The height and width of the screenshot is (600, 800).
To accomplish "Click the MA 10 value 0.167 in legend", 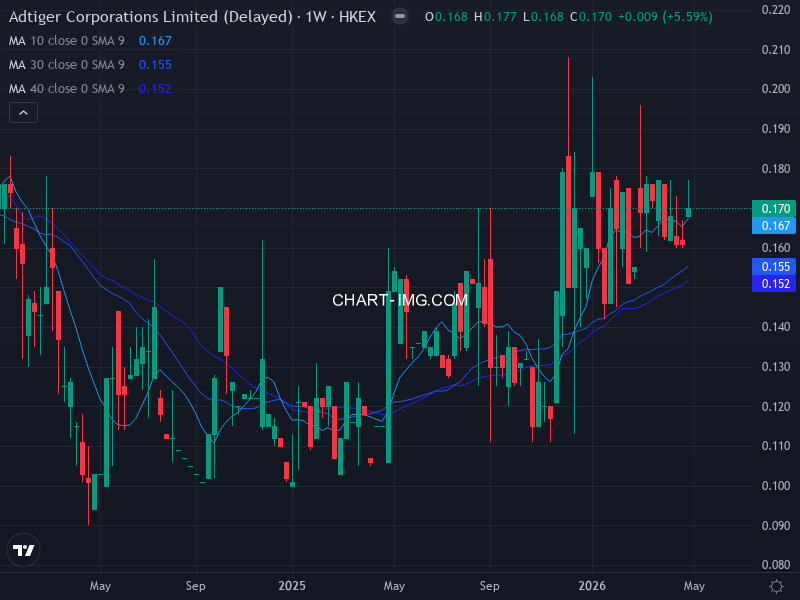I will [155, 41].
